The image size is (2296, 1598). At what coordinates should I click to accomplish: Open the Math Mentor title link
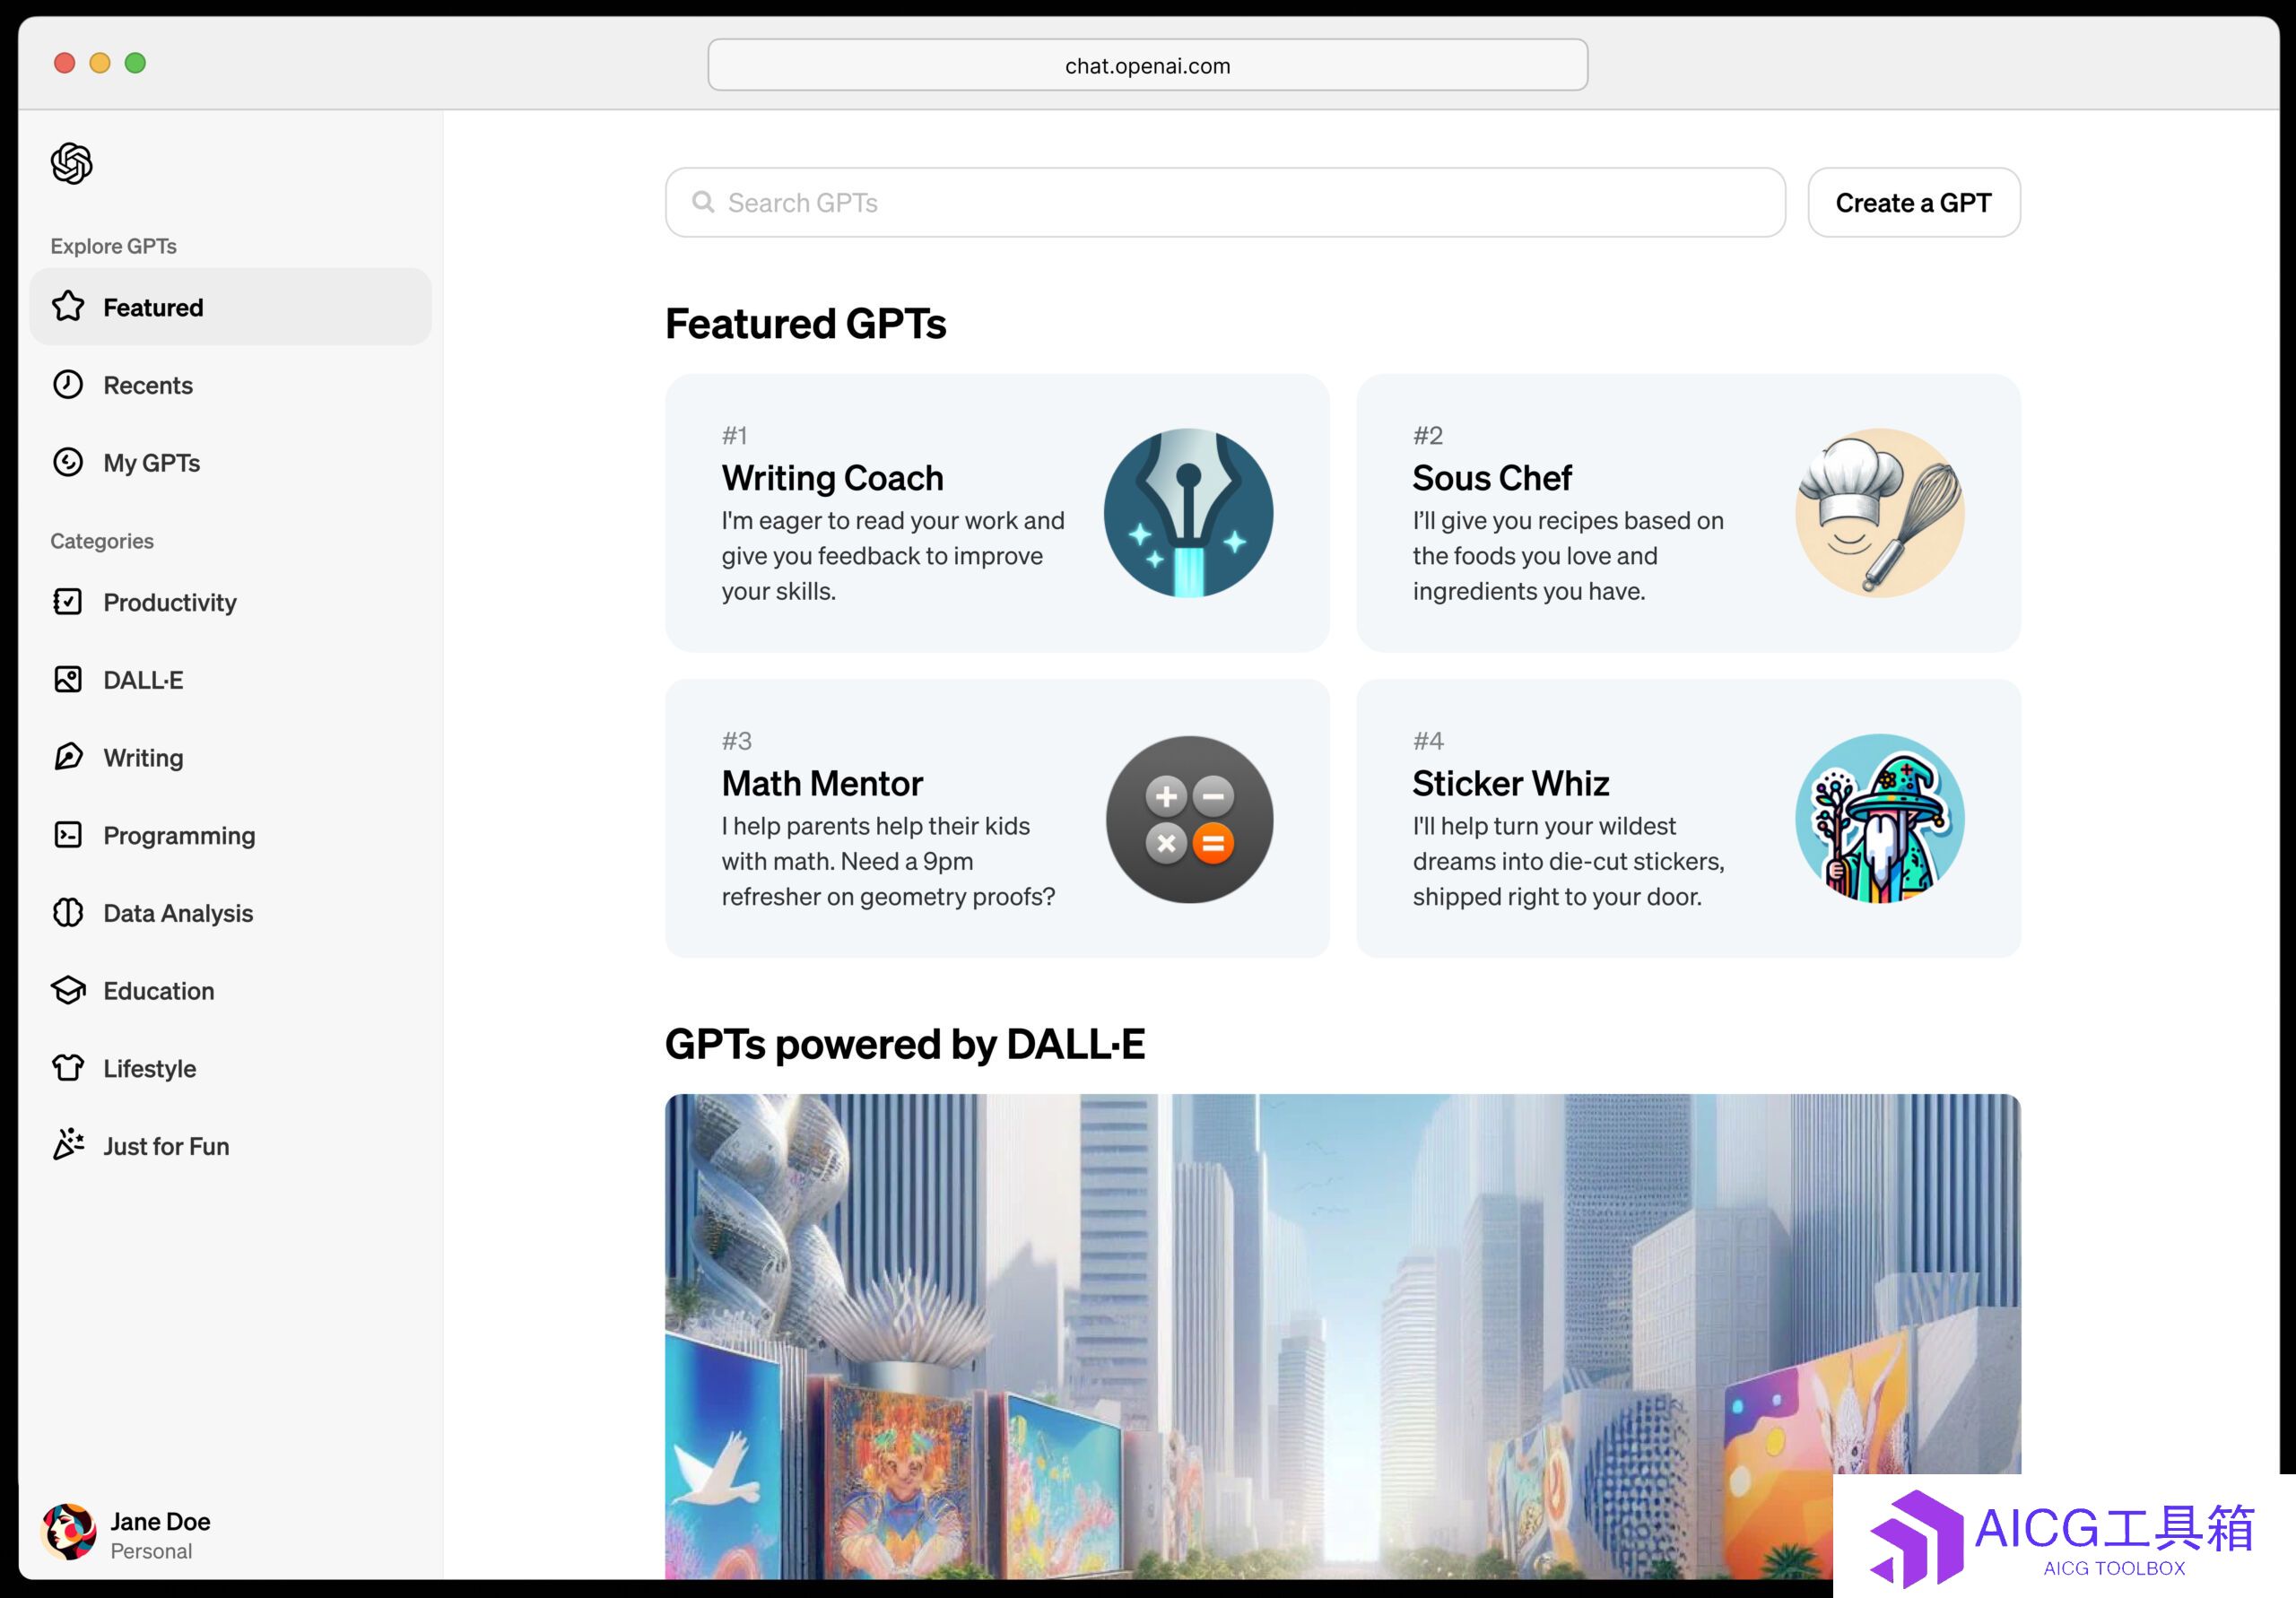point(822,783)
